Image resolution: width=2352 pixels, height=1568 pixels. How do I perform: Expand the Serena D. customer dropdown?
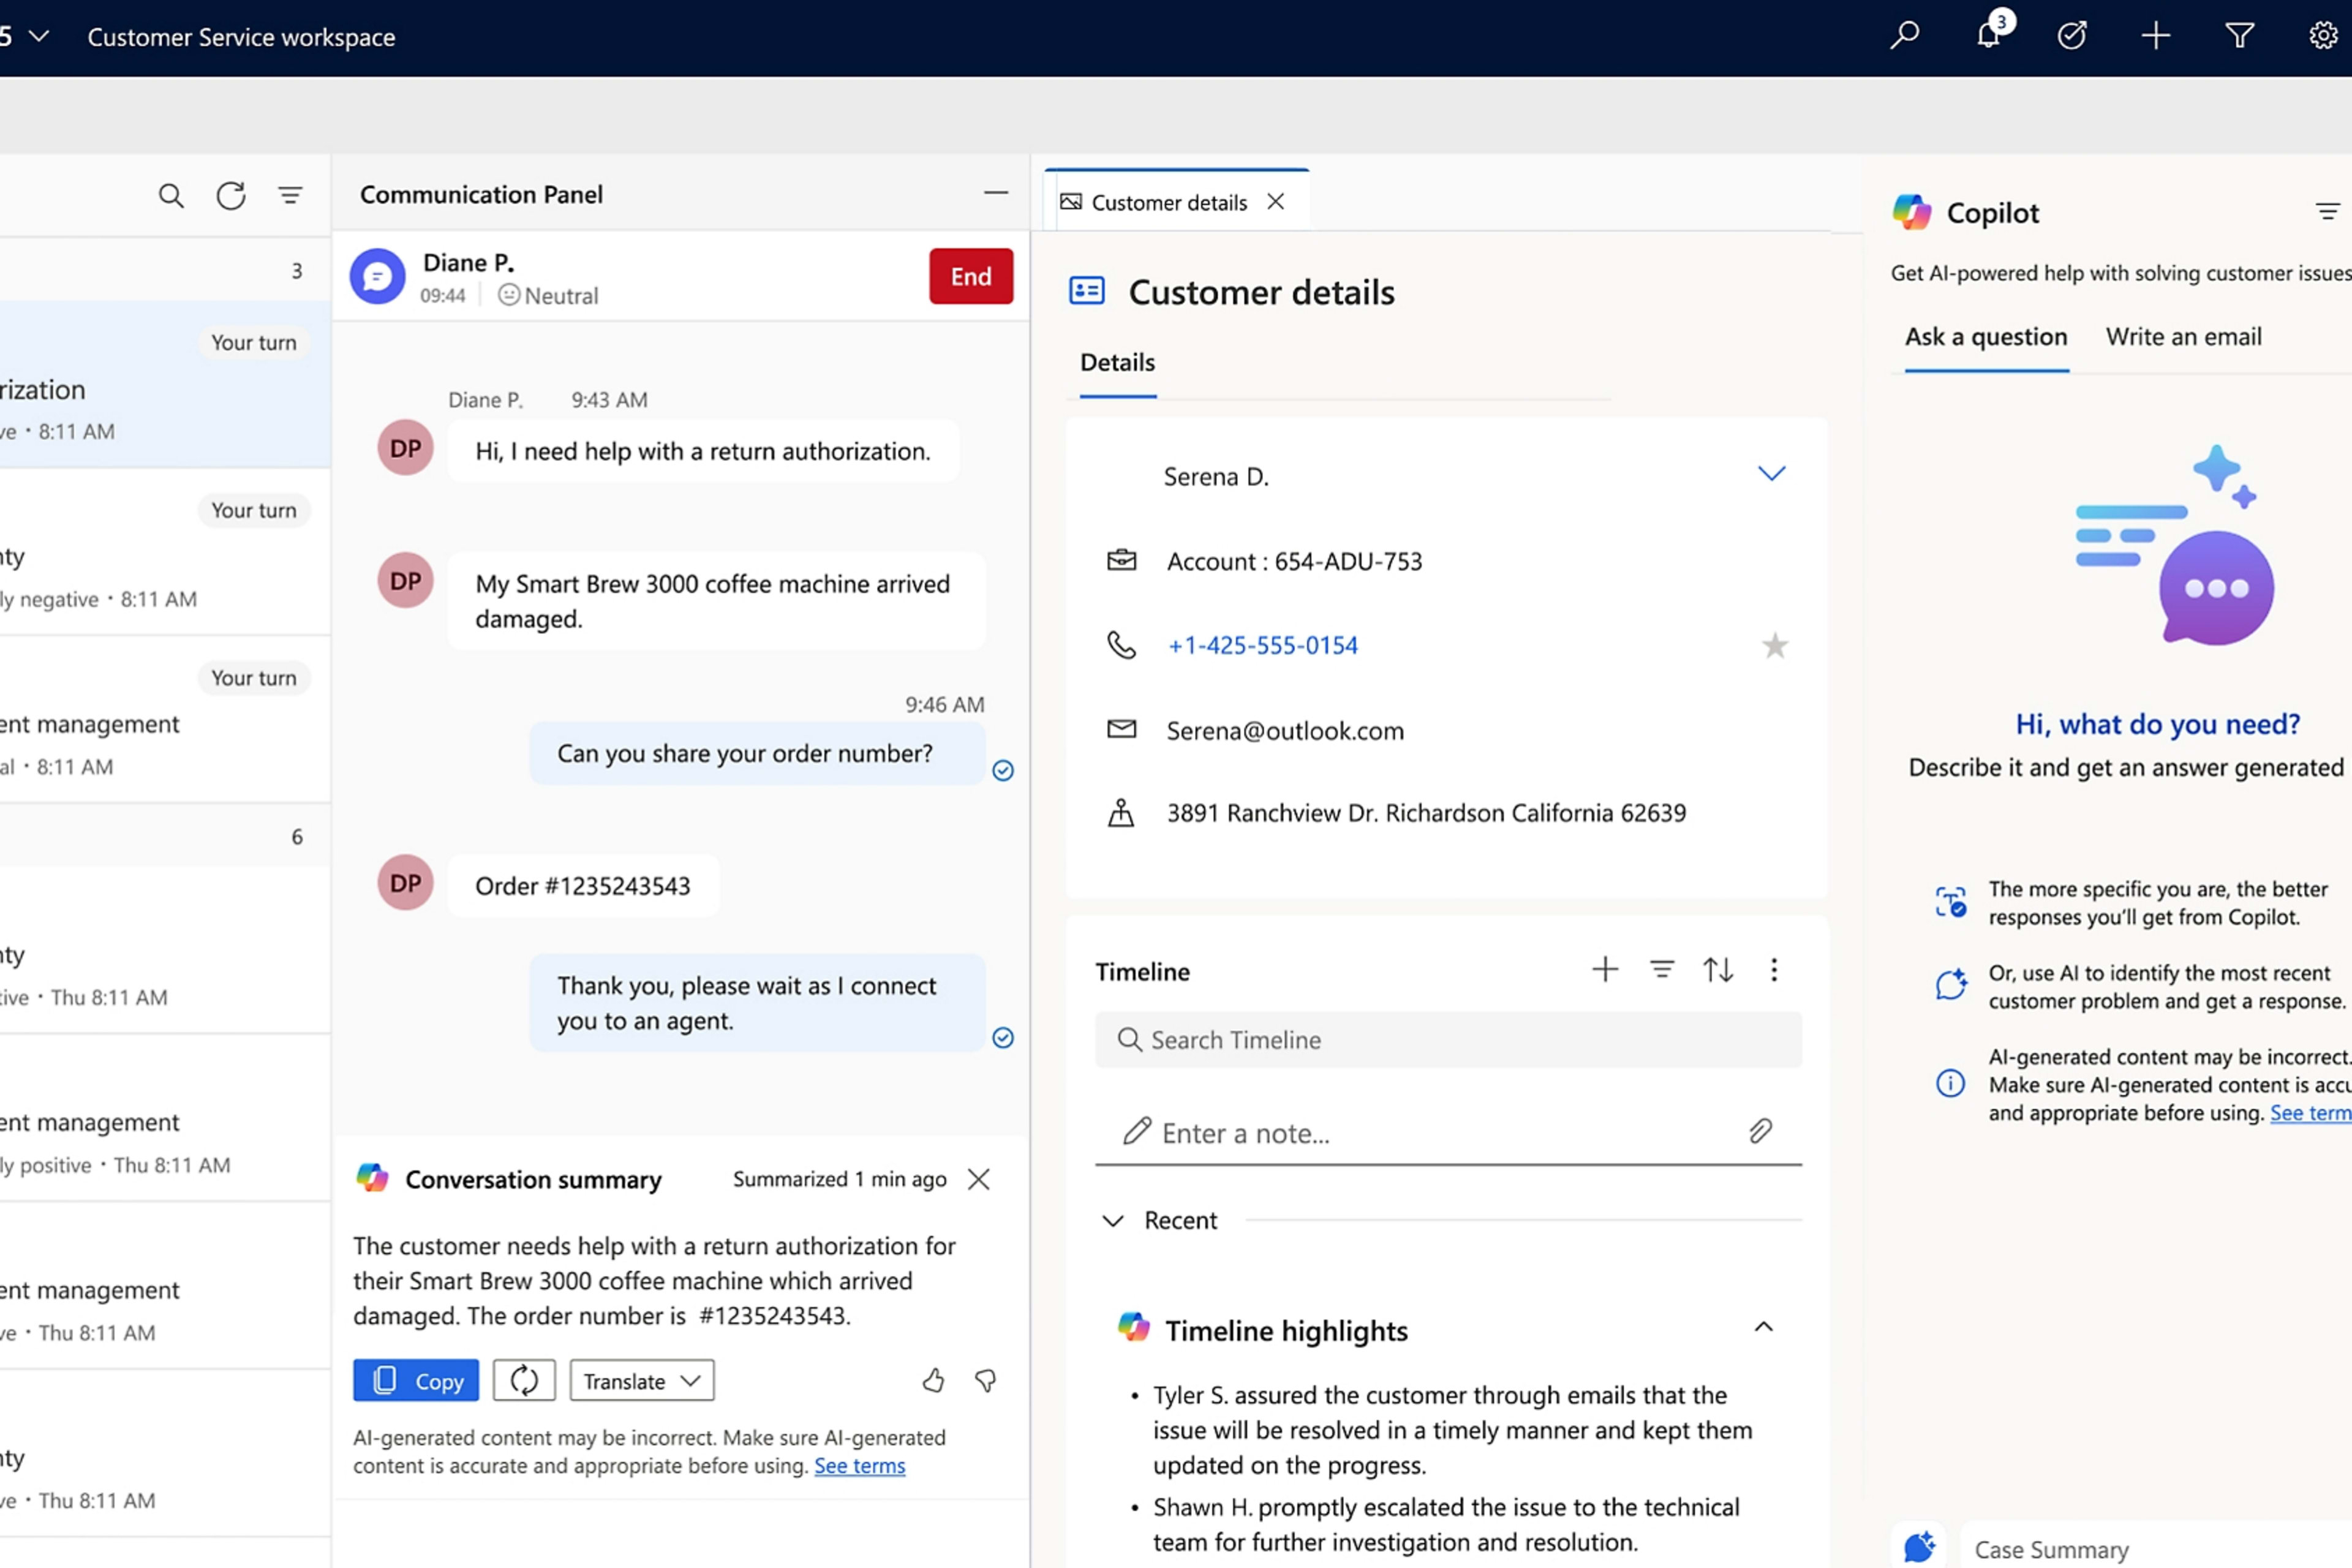tap(1771, 474)
